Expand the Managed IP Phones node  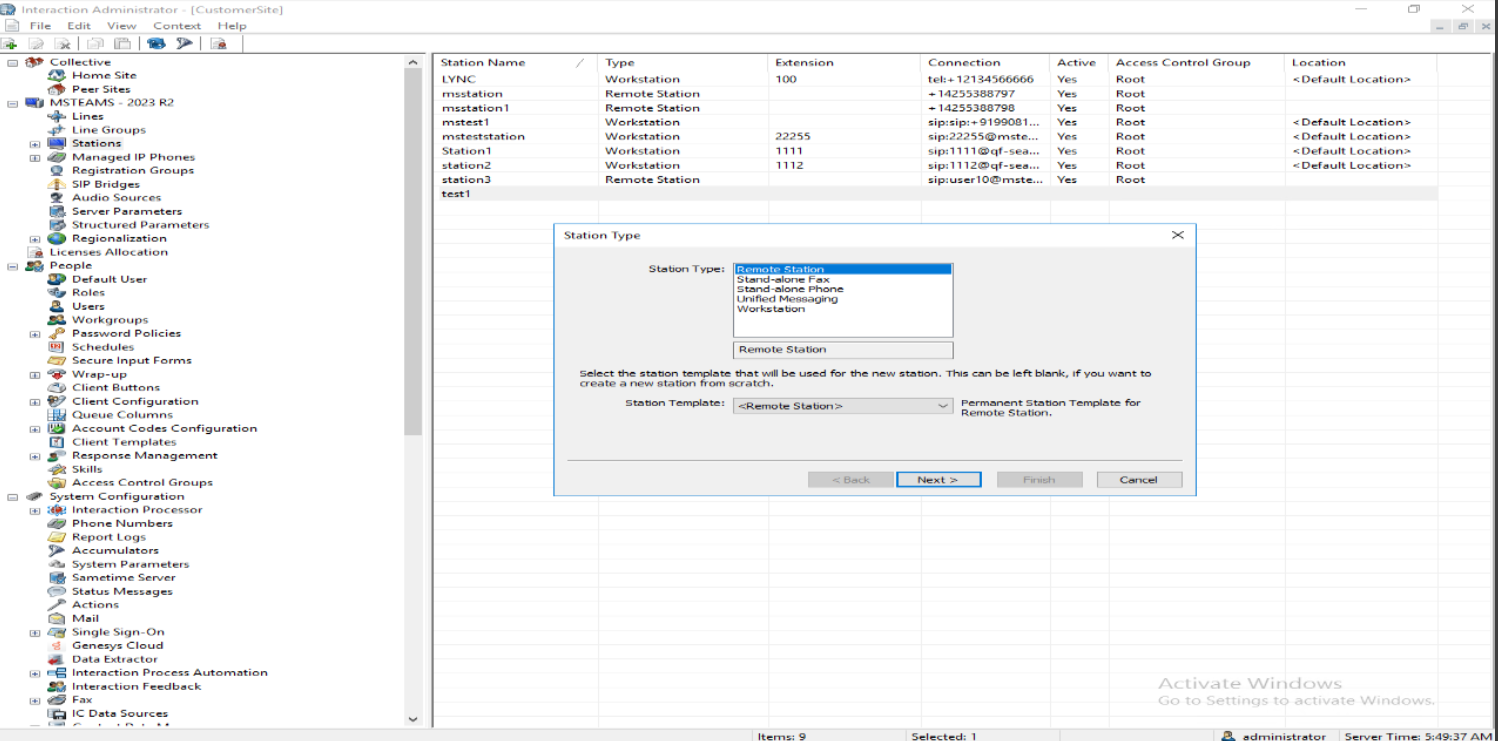[35, 157]
